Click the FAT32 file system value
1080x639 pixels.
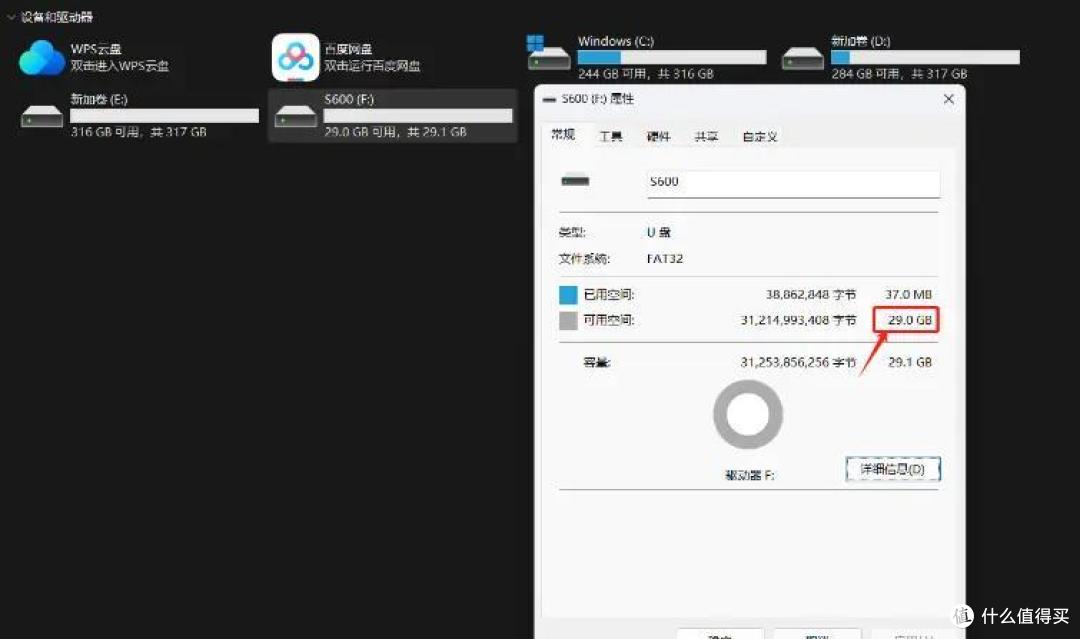pos(665,259)
